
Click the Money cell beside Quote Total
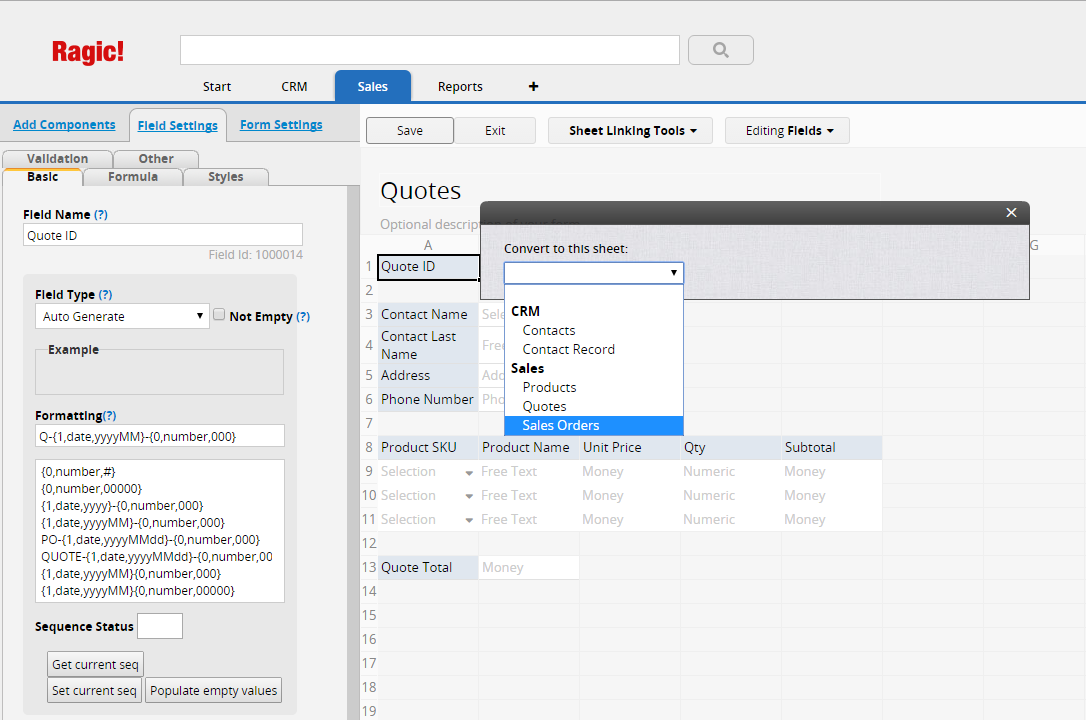point(529,568)
